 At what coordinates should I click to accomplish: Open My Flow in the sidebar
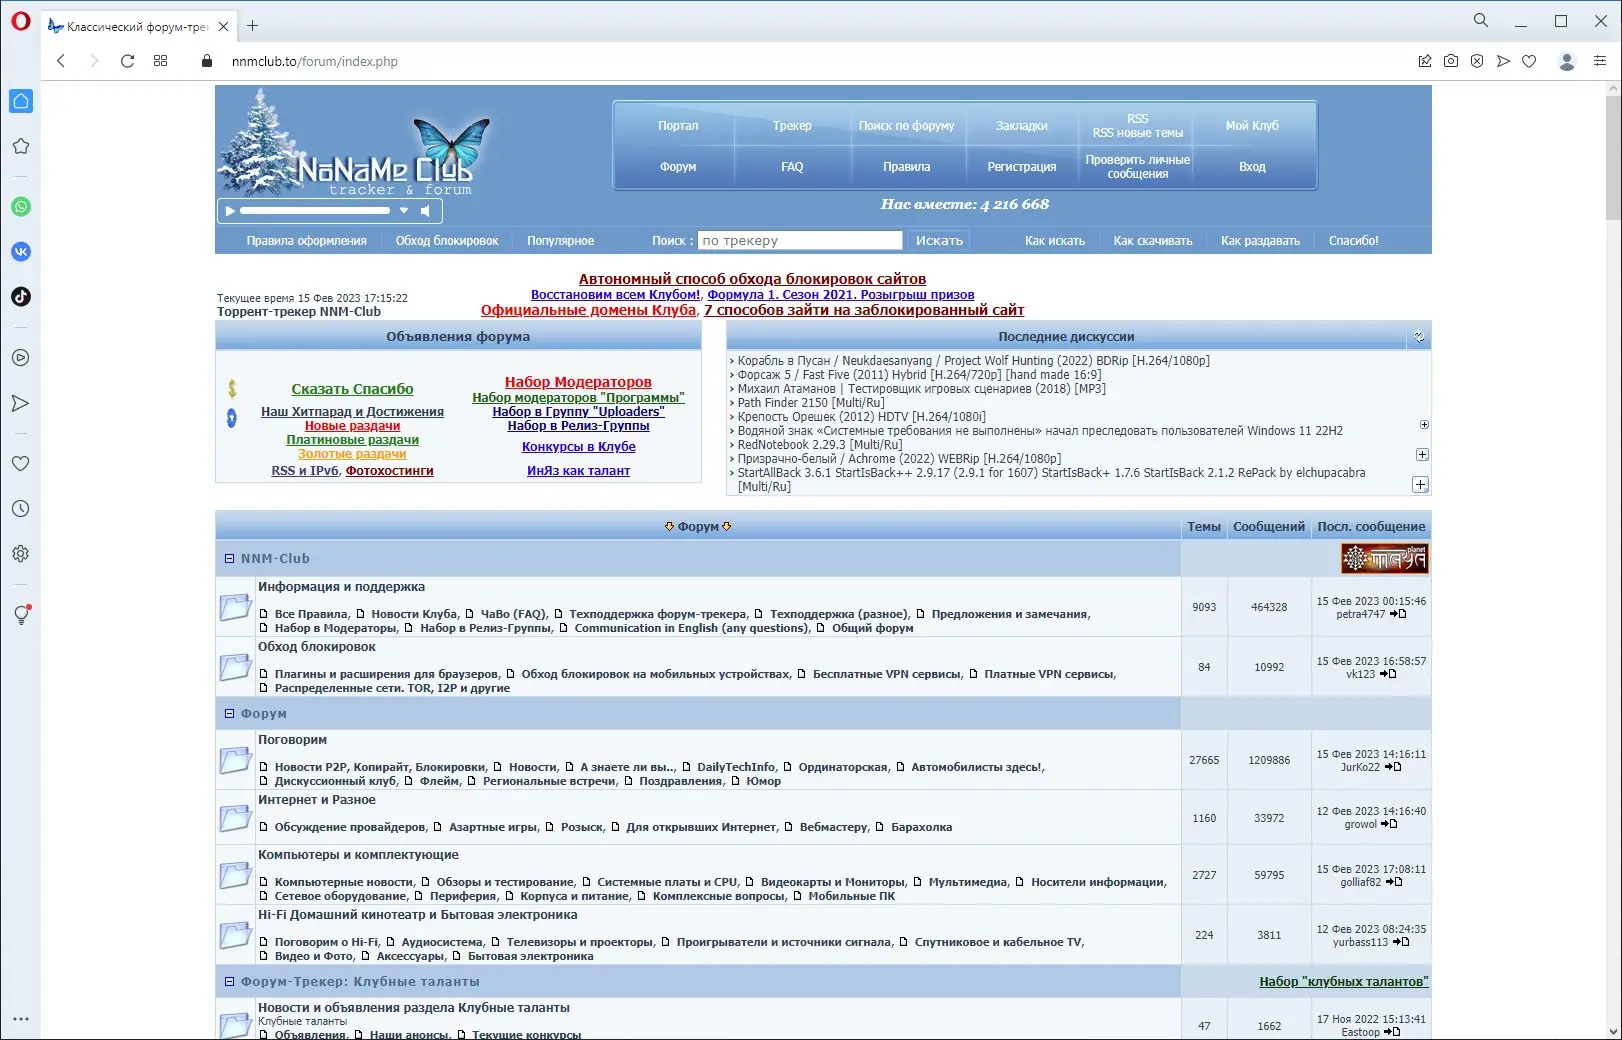pyautogui.click(x=20, y=403)
